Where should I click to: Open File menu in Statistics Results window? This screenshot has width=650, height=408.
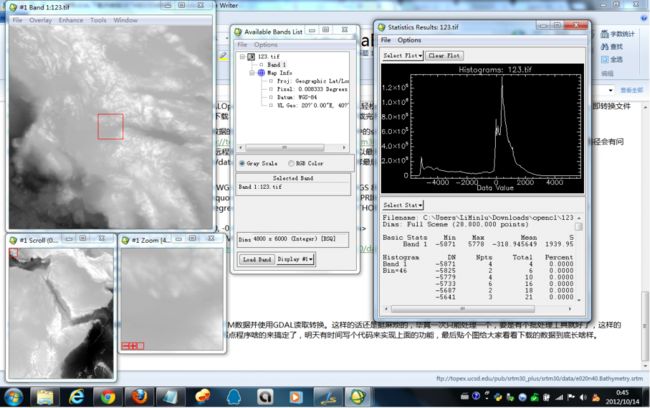click(x=386, y=40)
